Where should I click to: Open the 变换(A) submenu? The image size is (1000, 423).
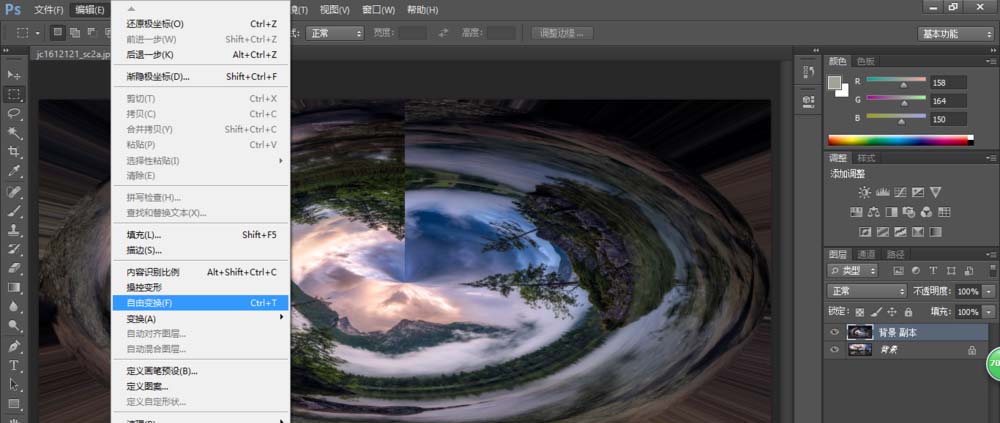(200, 318)
